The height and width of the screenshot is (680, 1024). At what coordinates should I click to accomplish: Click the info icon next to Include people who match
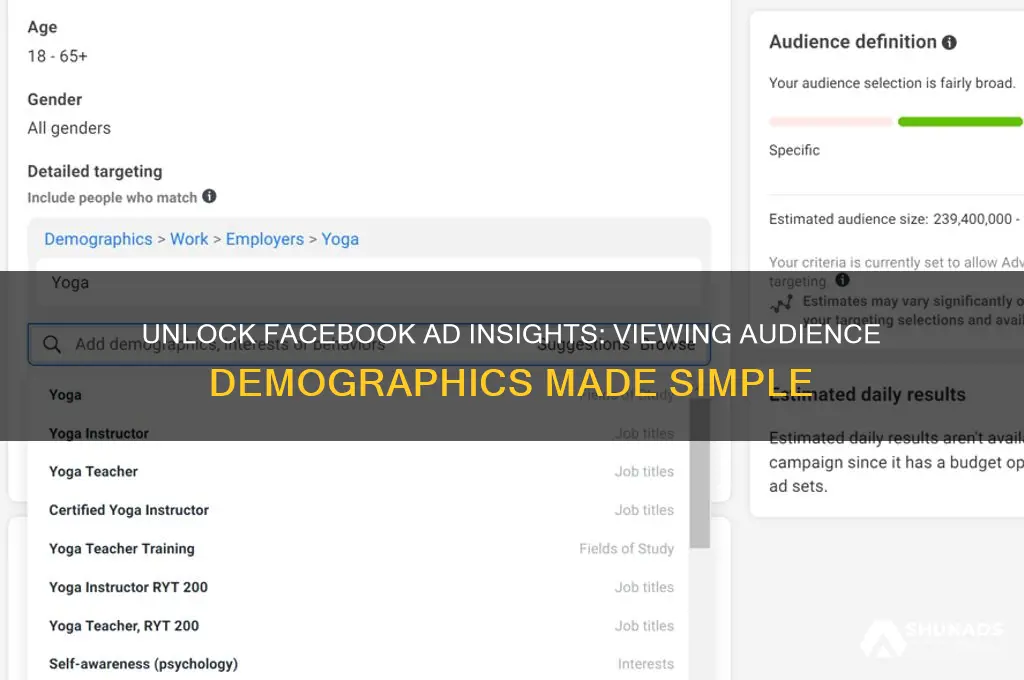click(209, 196)
